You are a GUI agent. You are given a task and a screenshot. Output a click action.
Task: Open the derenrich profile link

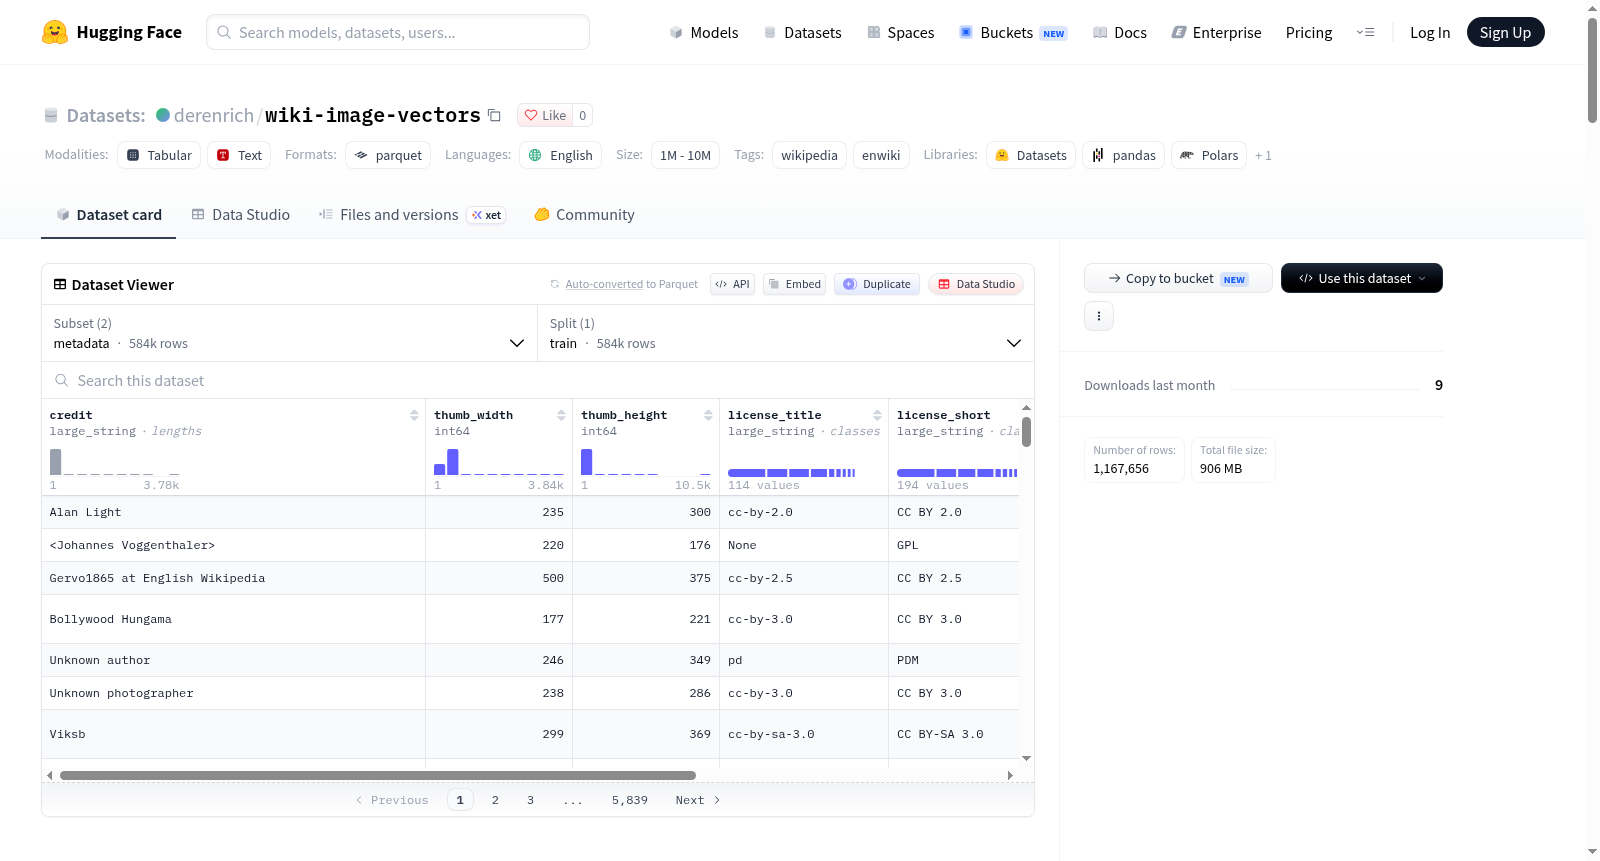(214, 115)
